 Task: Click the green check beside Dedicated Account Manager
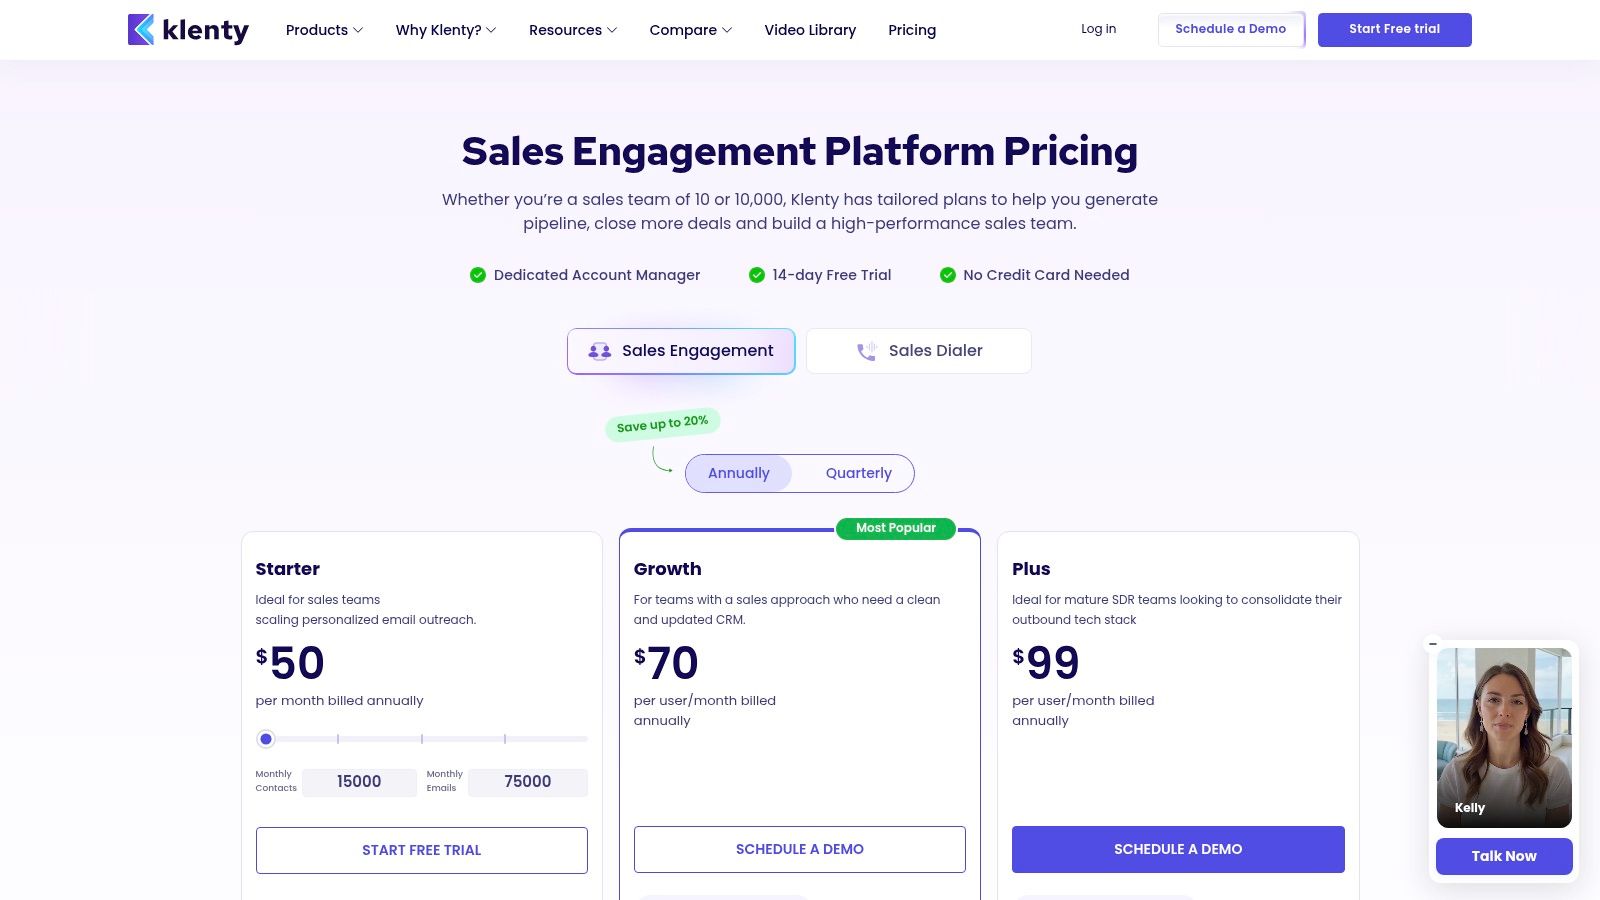click(478, 275)
